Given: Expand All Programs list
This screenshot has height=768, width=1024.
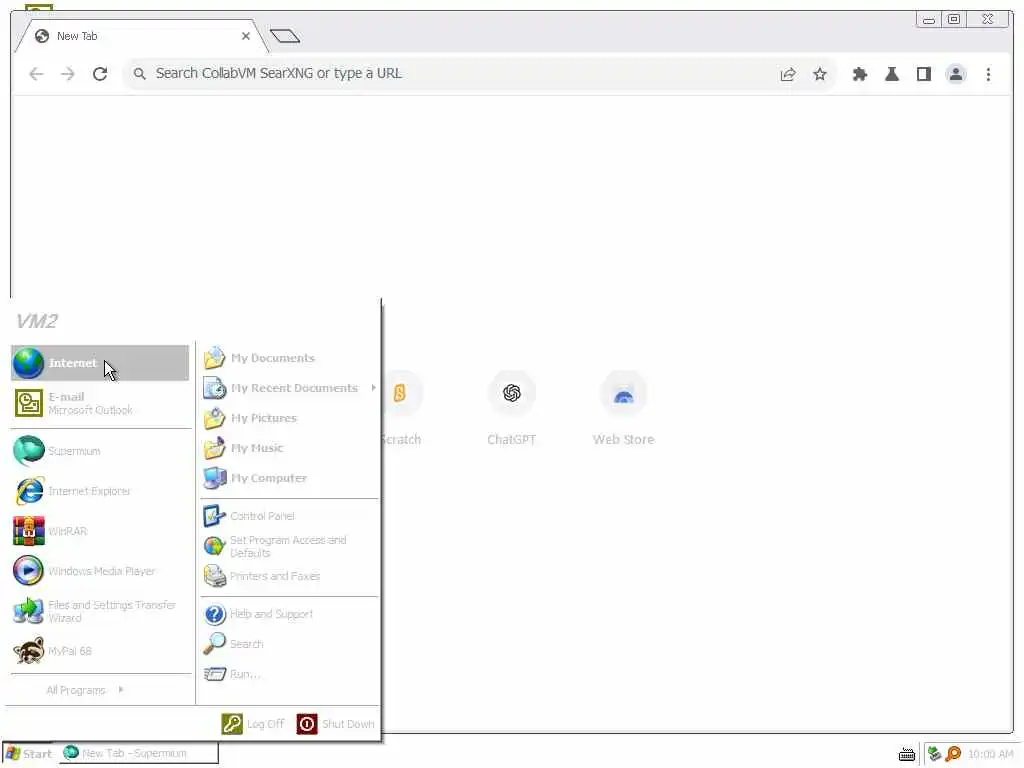Looking at the screenshot, I should [x=85, y=690].
